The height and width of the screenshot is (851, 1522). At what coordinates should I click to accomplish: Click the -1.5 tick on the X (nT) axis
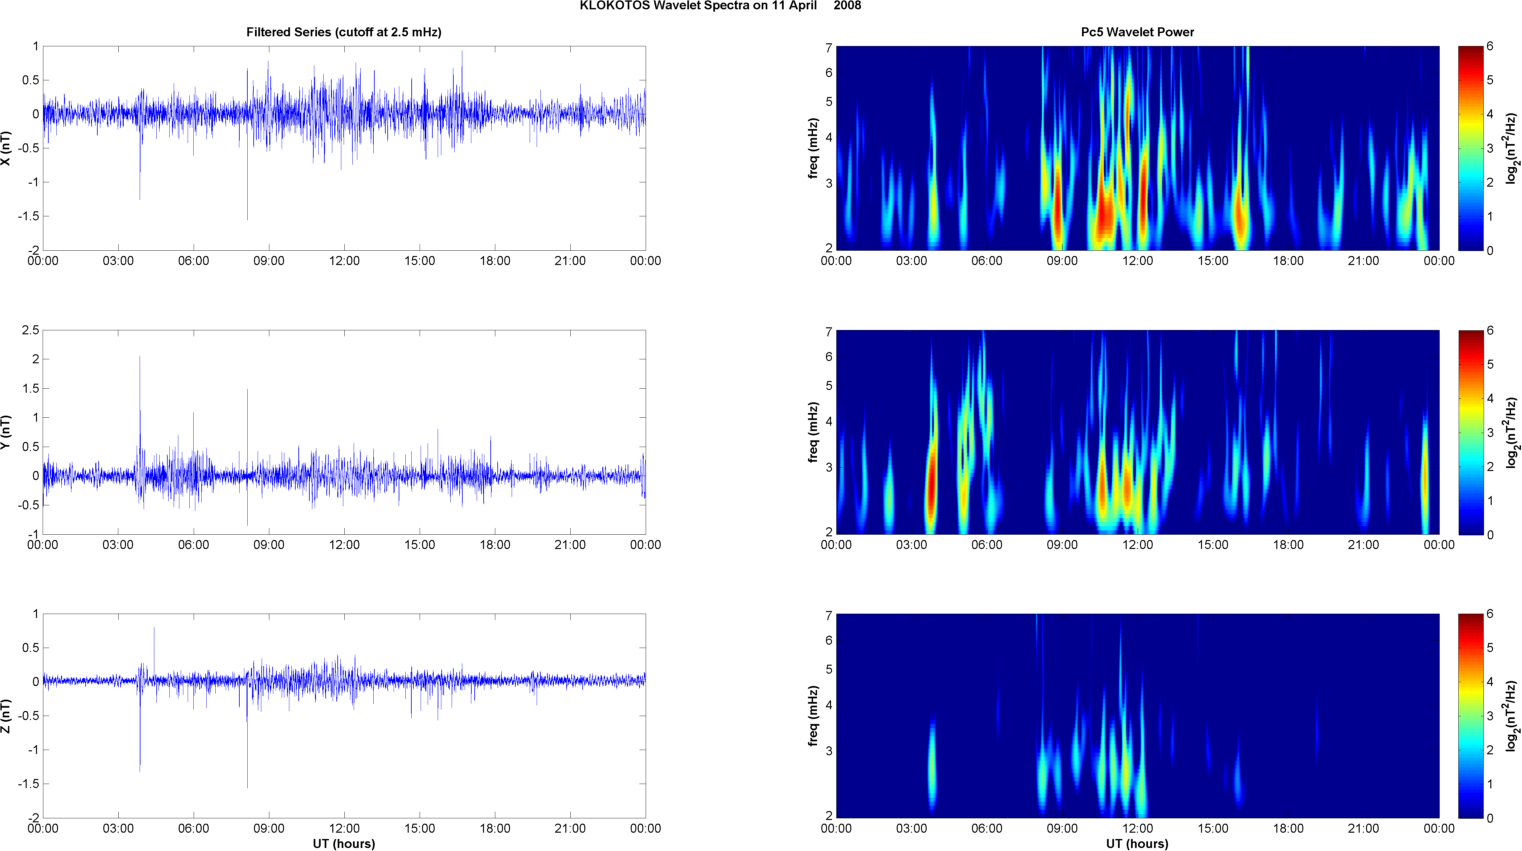coord(28,216)
